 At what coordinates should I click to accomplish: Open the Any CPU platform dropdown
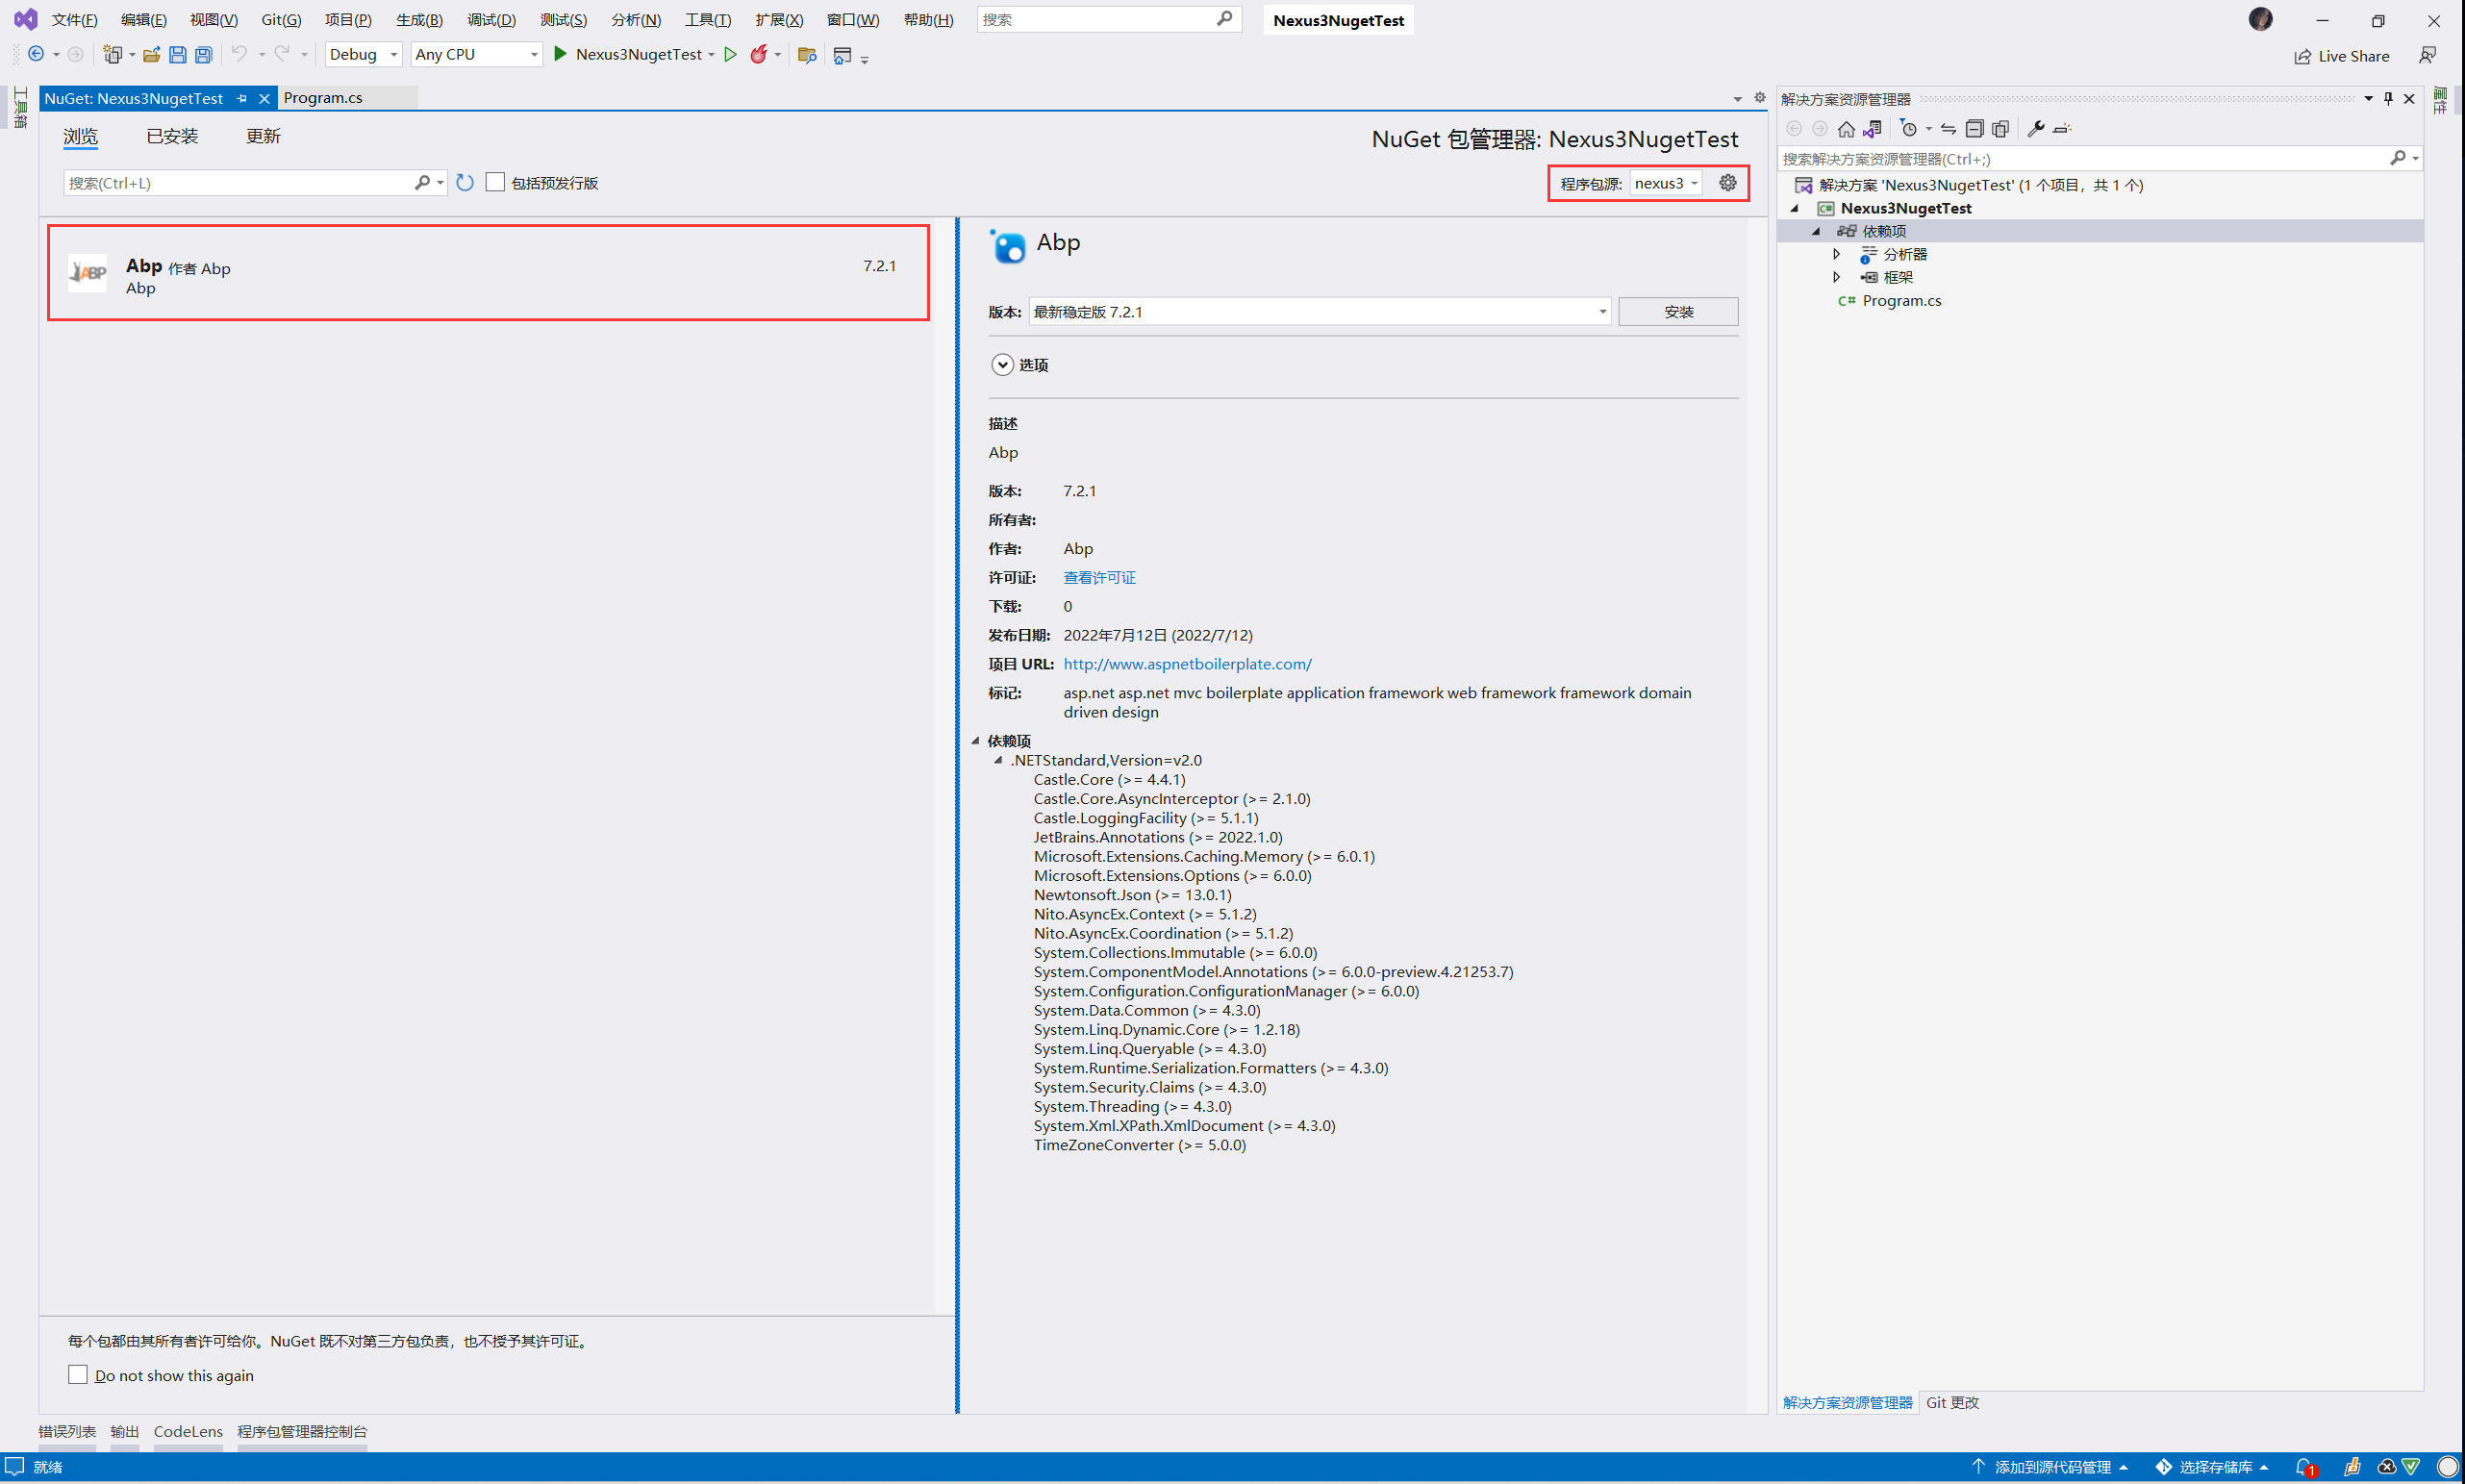pos(477,54)
